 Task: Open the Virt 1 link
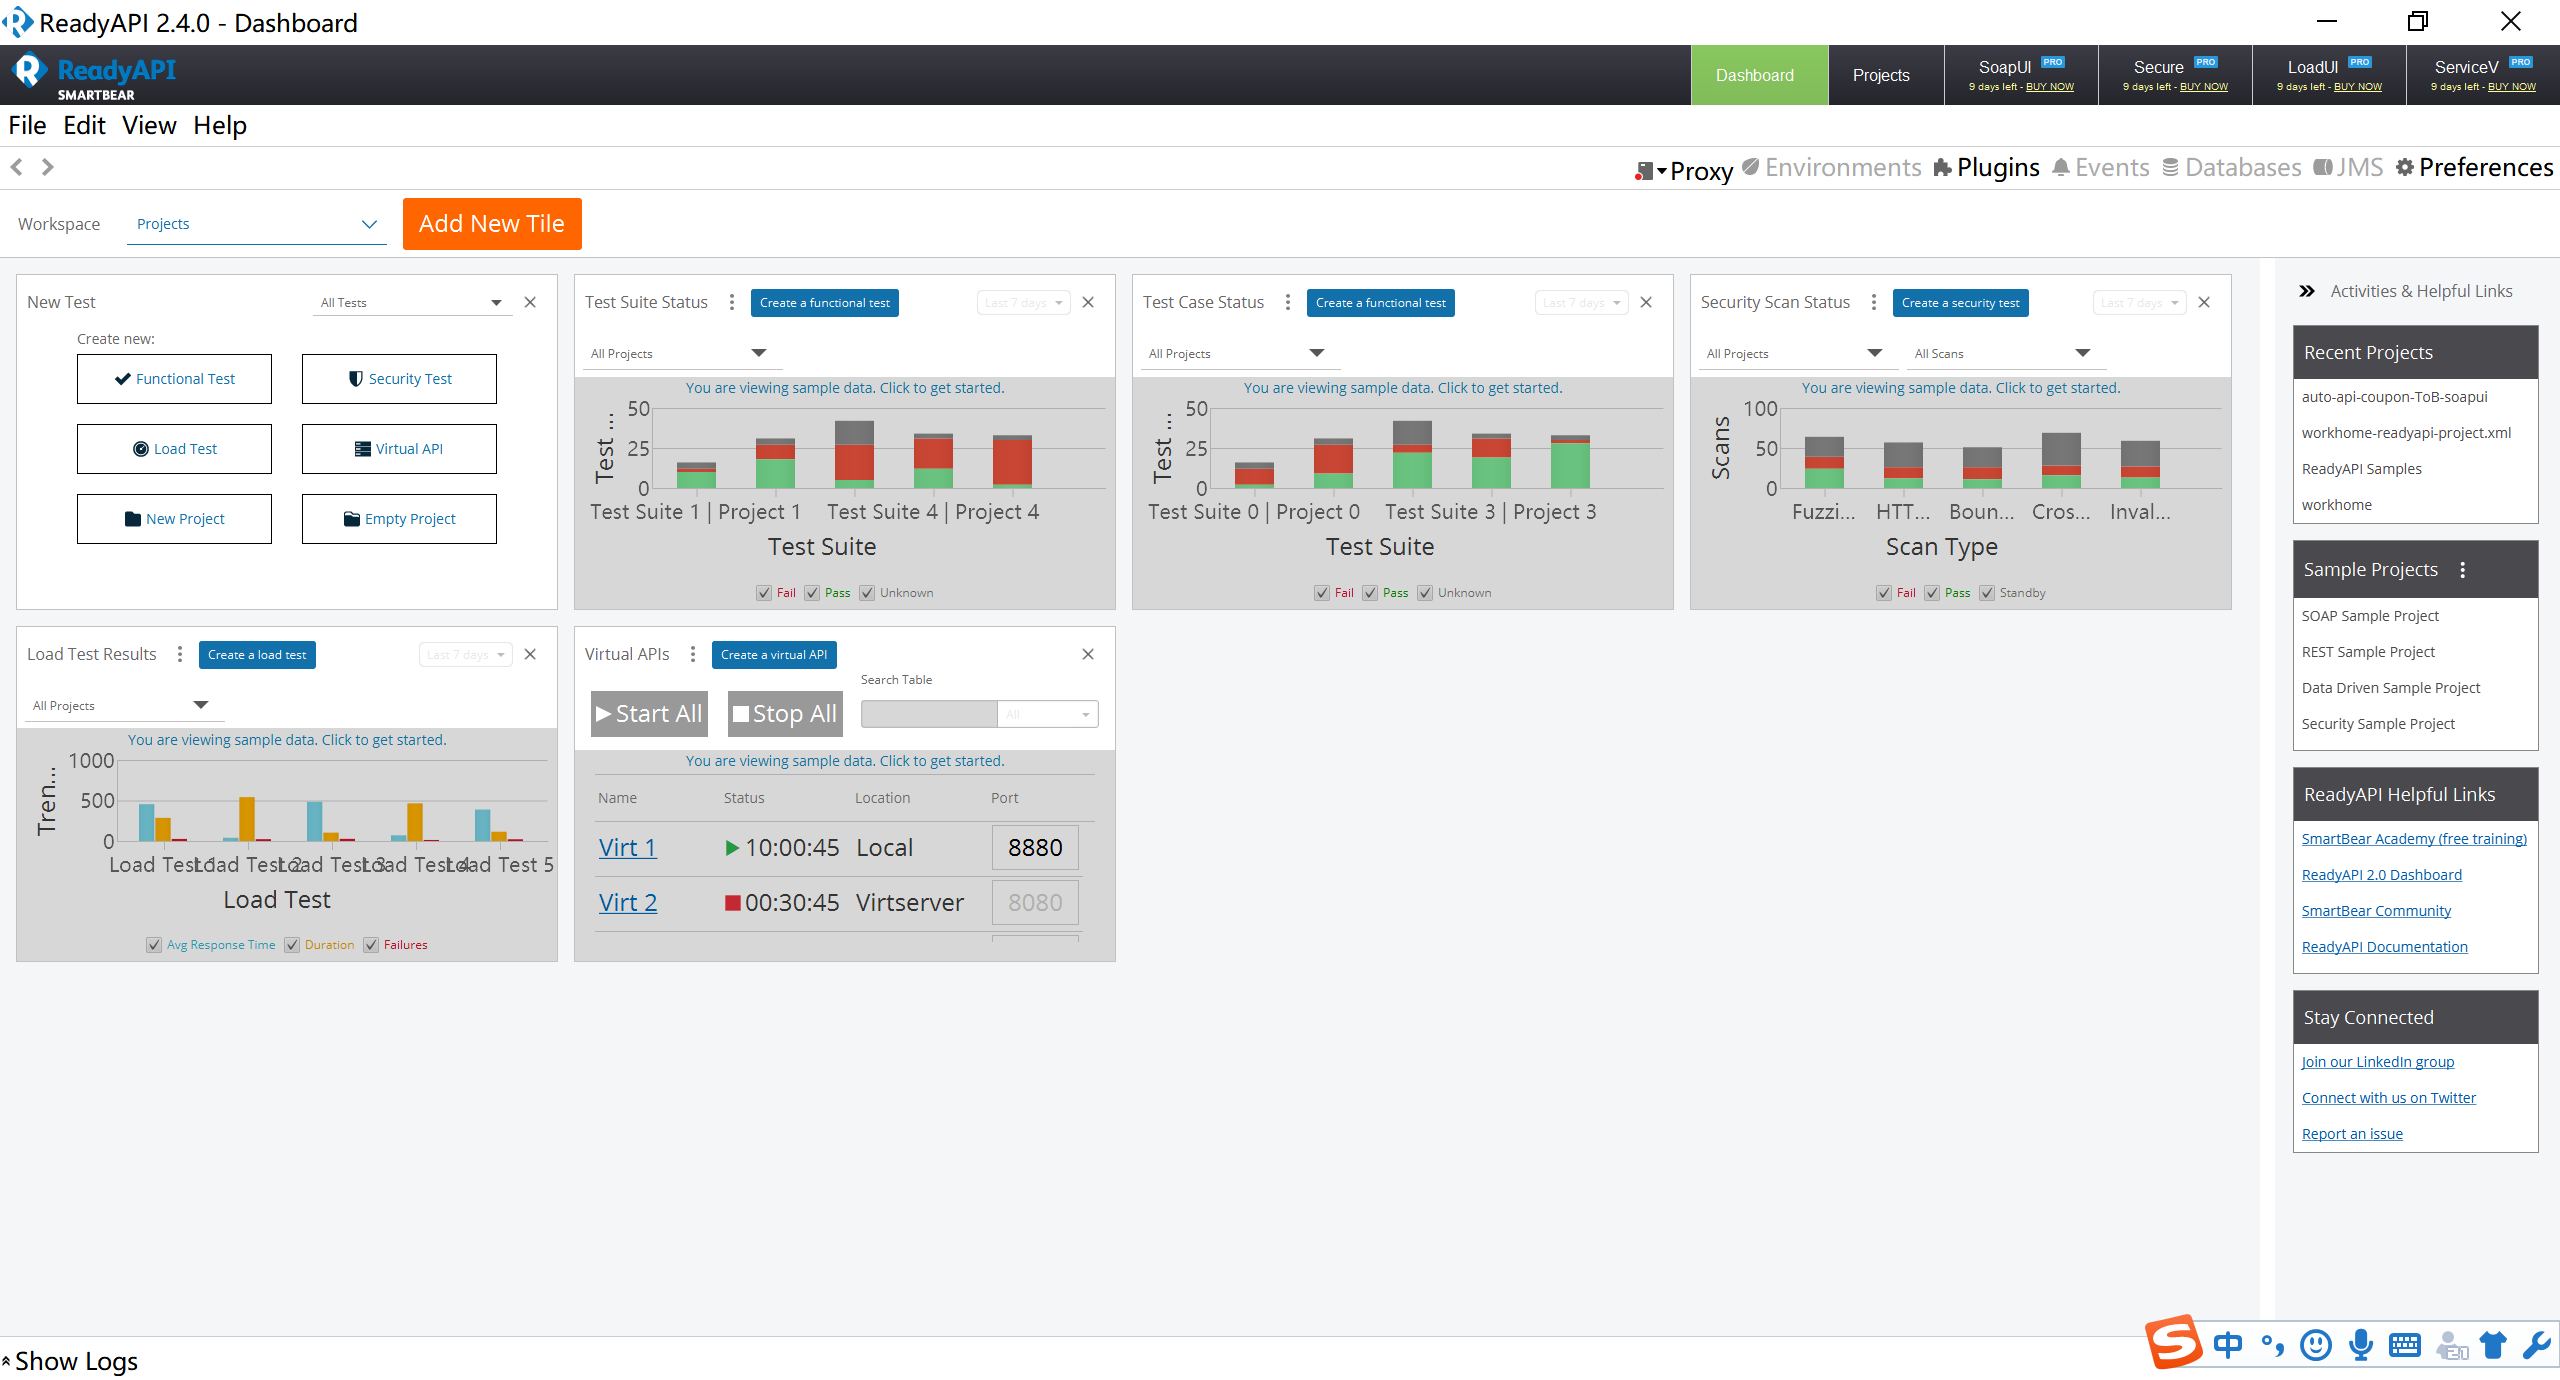(x=627, y=848)
